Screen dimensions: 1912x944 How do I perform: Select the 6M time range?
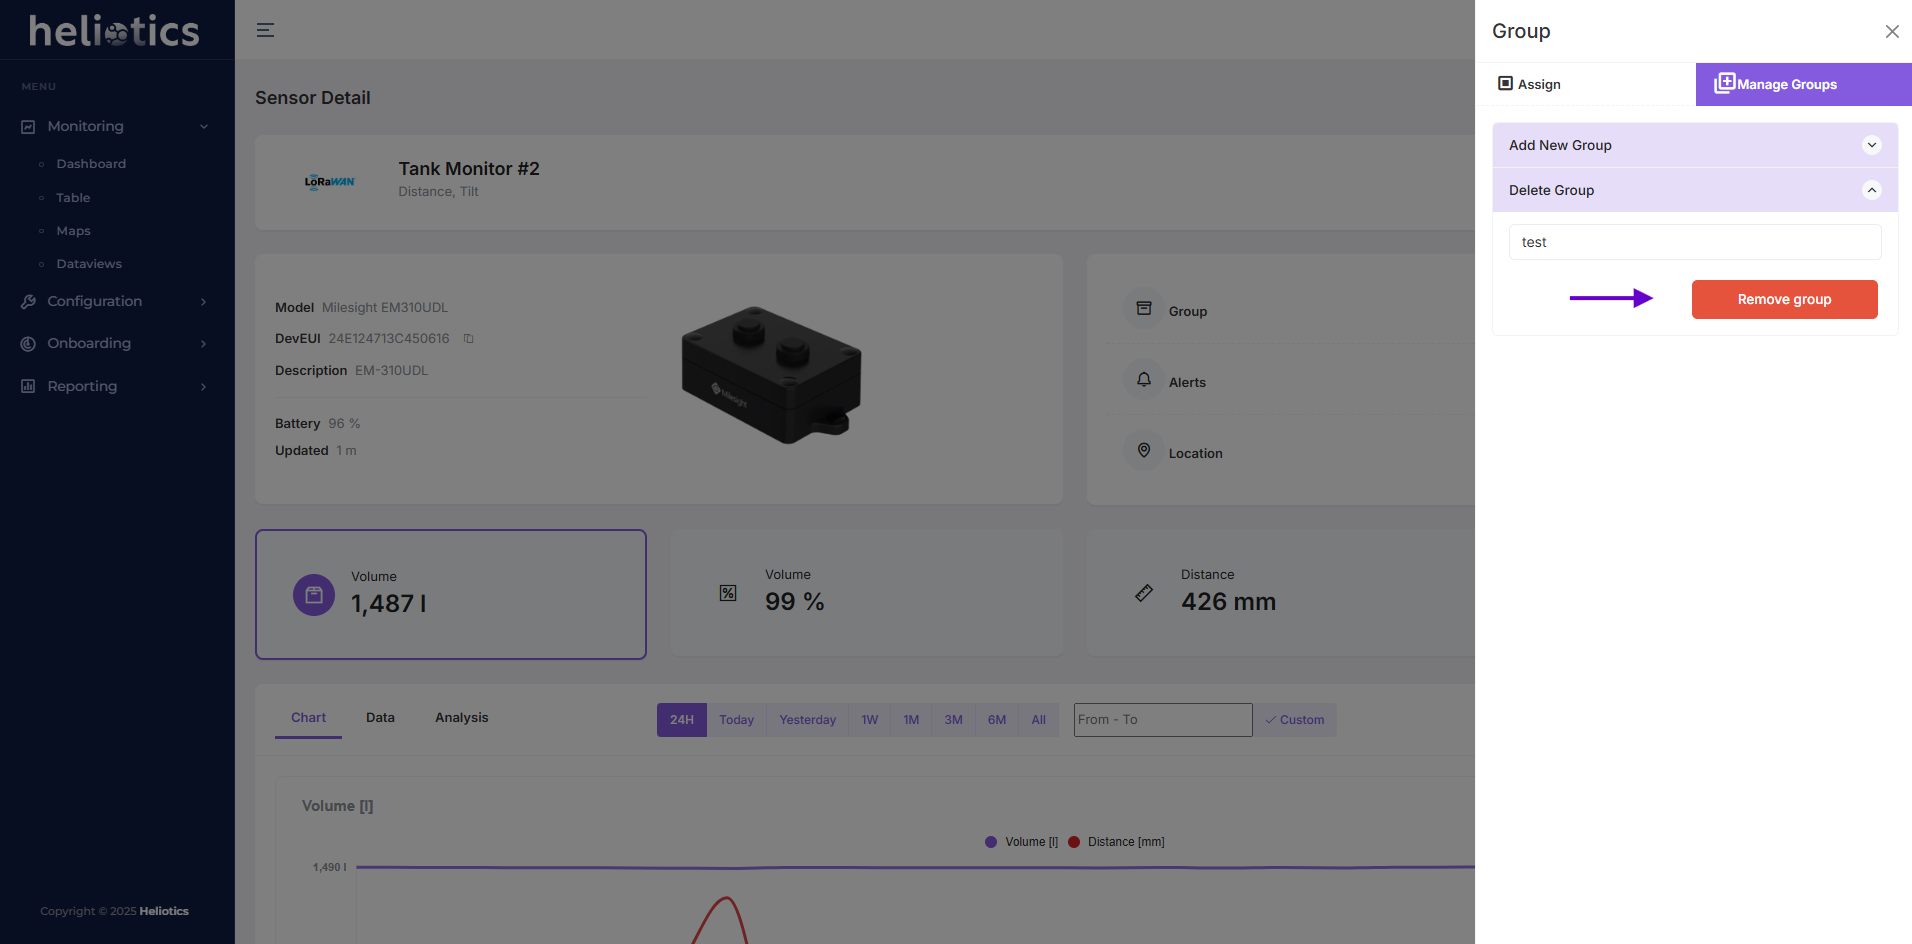(x=997, y=720)
